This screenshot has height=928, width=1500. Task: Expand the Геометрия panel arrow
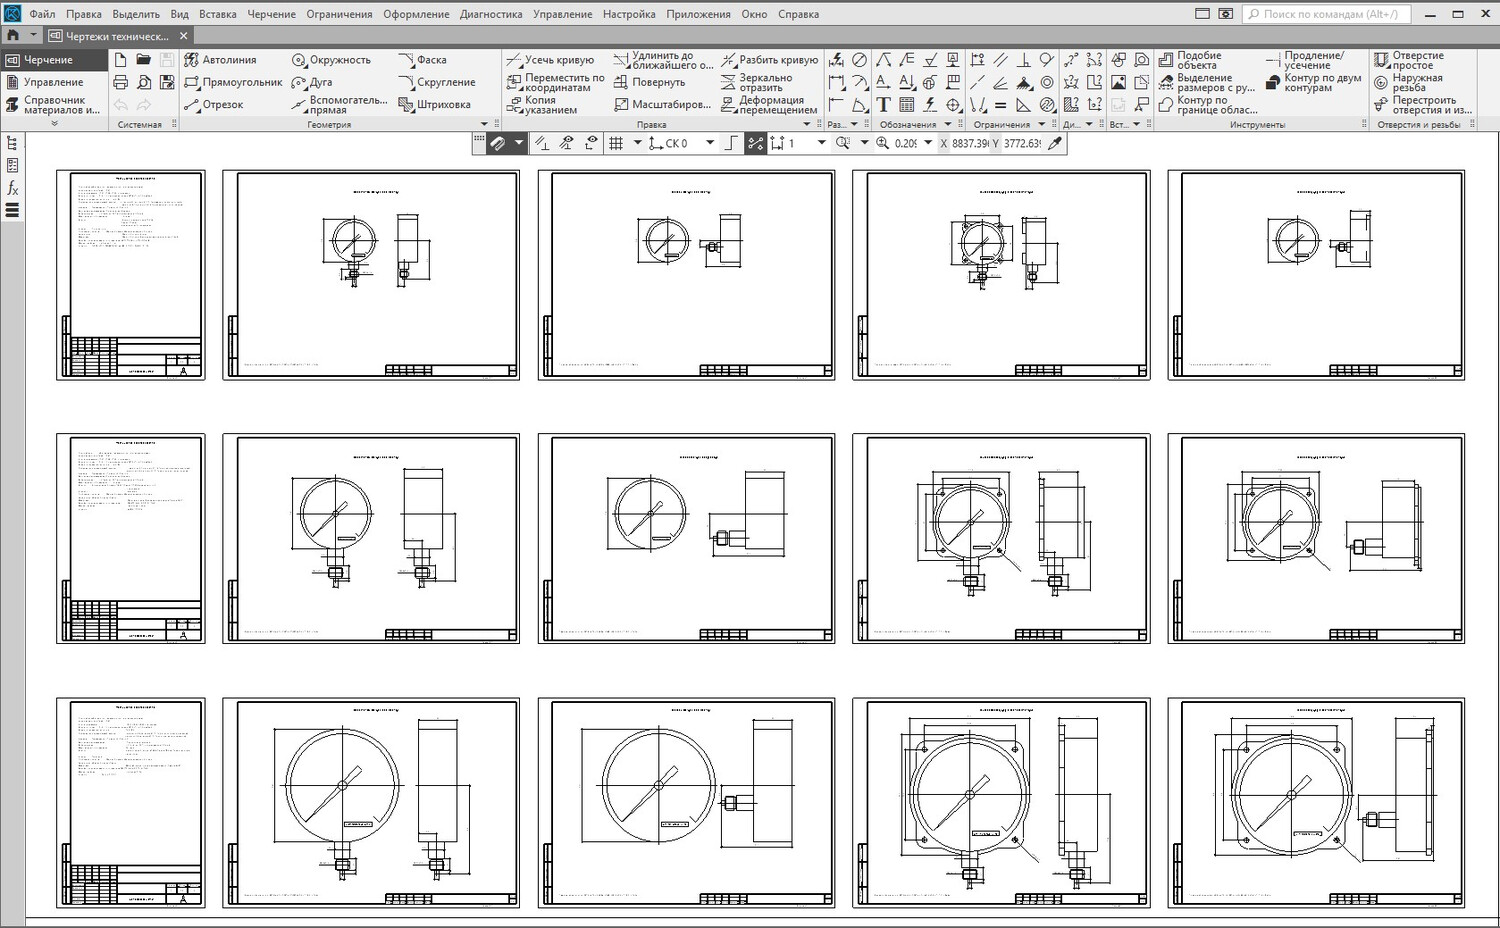[484, 125]
